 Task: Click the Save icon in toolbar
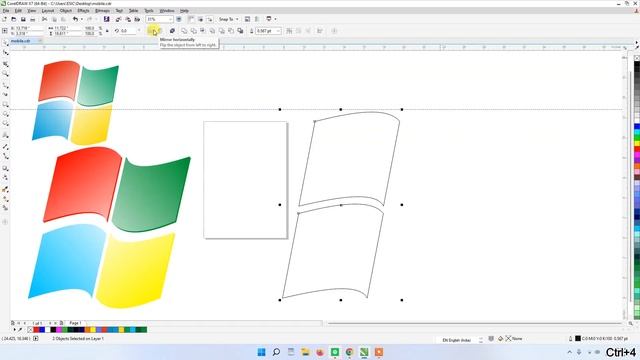23,19
